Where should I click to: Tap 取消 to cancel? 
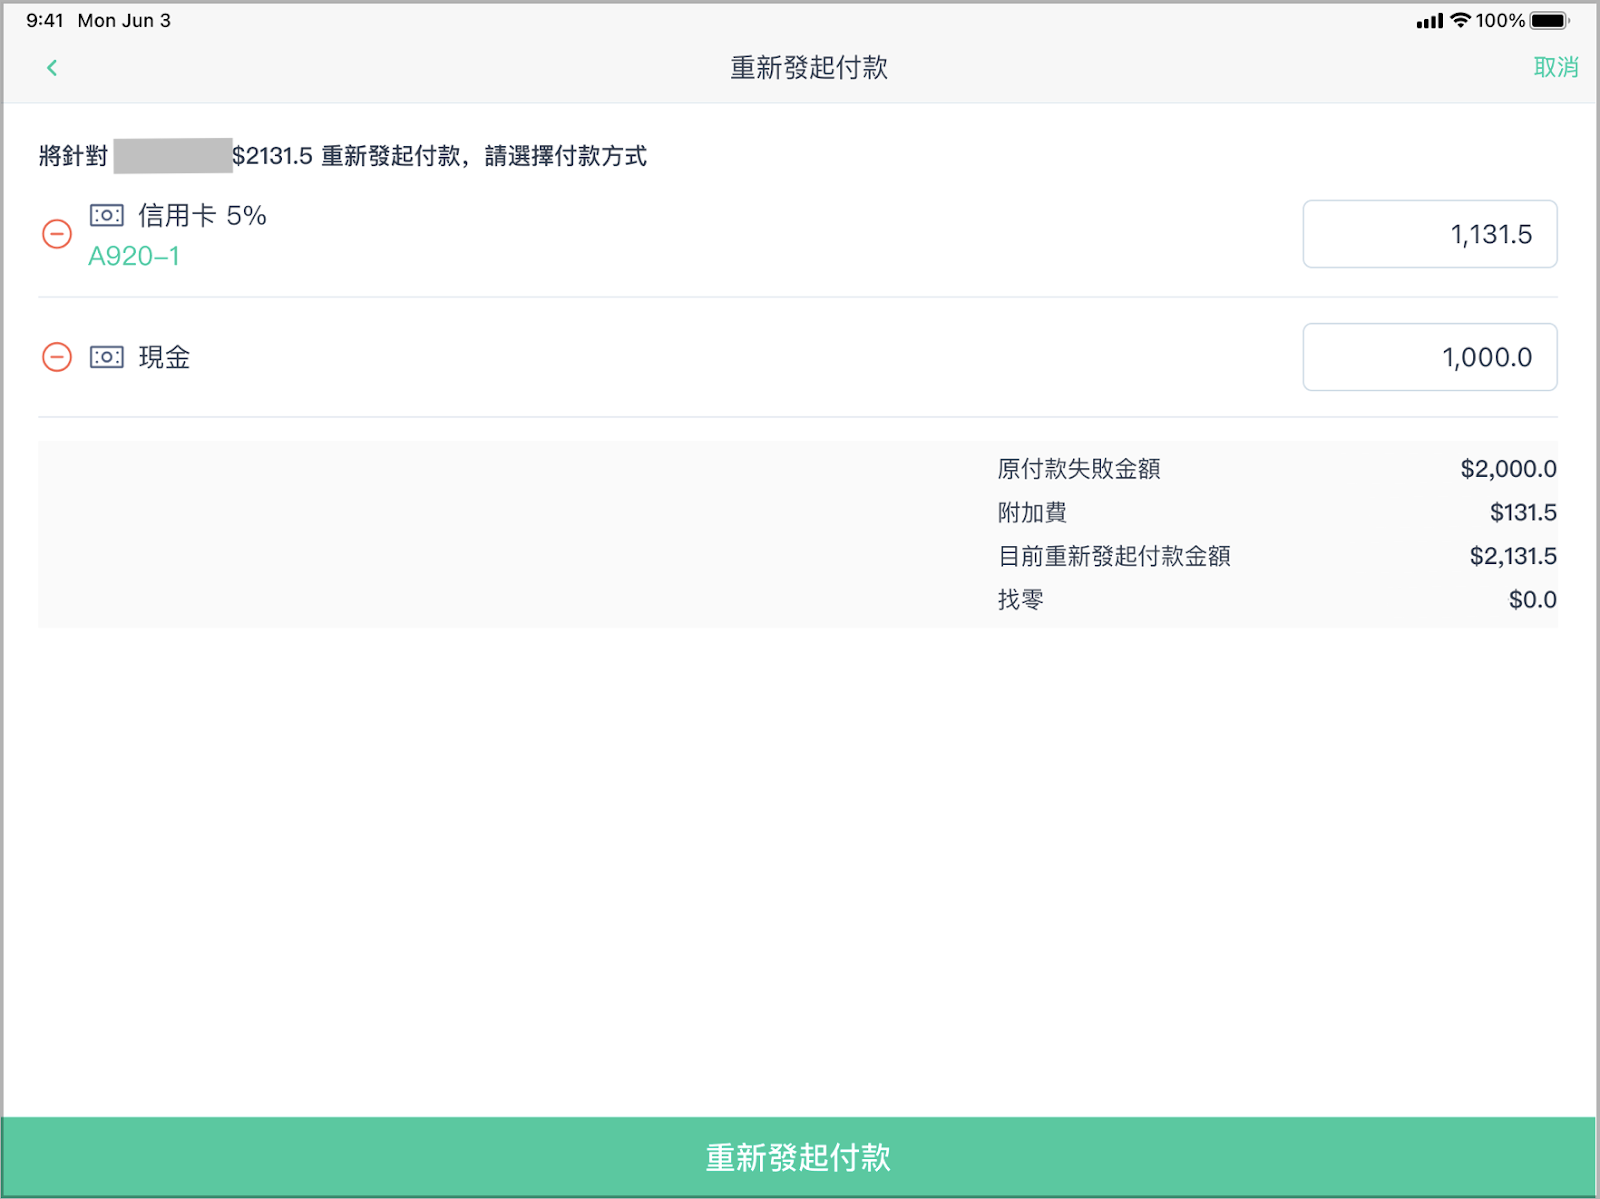click(1556, 67)
